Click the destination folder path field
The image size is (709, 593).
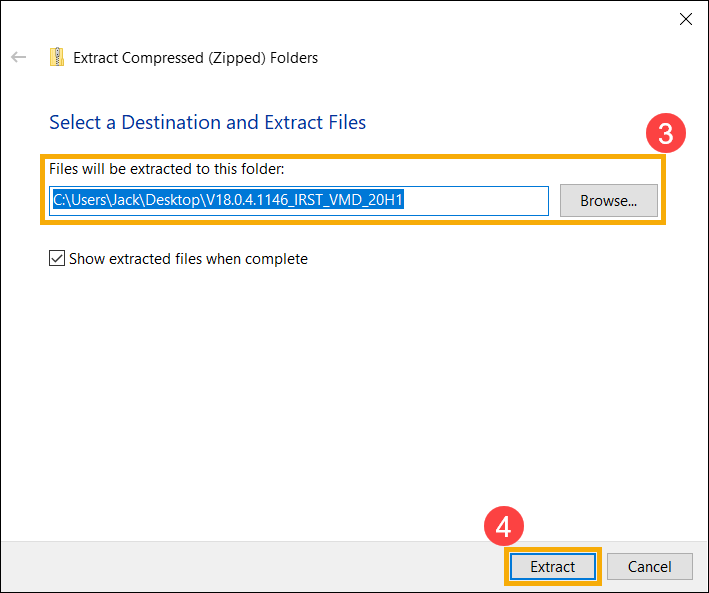(x=299, y=200)
